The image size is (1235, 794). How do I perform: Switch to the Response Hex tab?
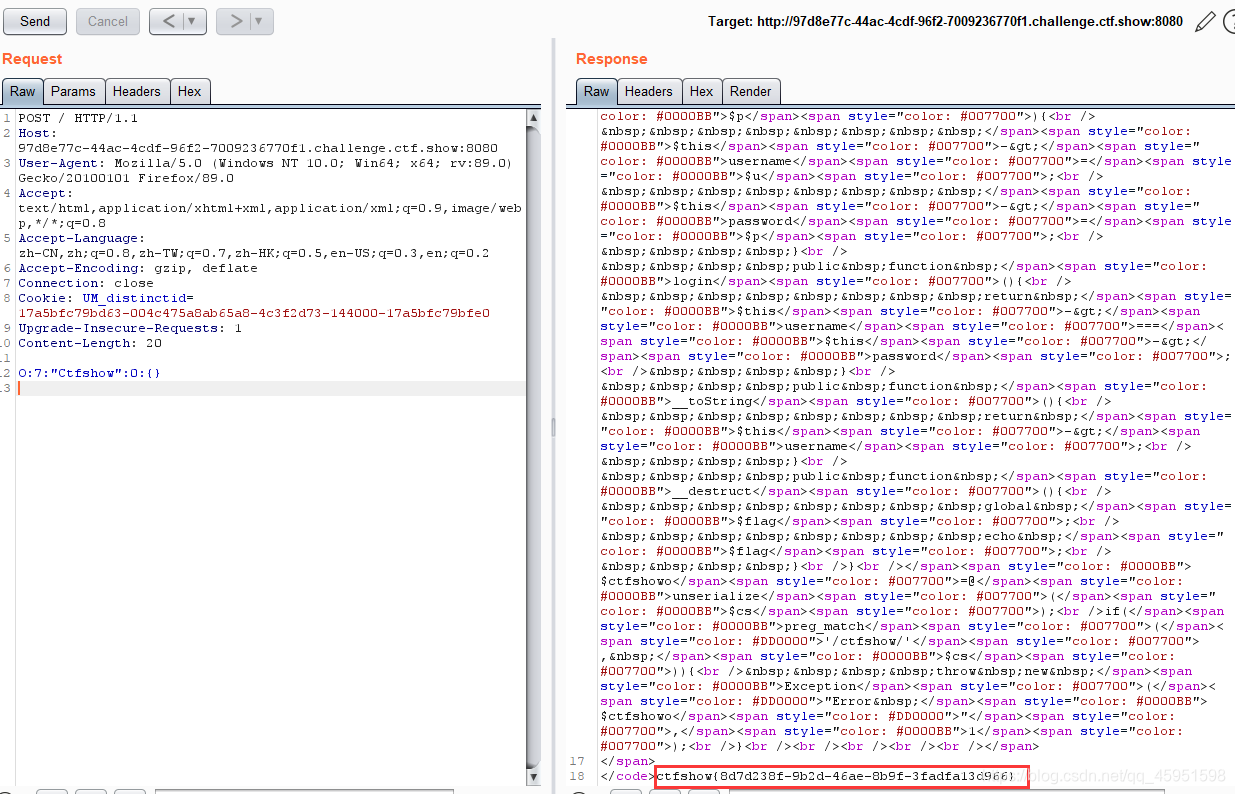tap(701, 91)
